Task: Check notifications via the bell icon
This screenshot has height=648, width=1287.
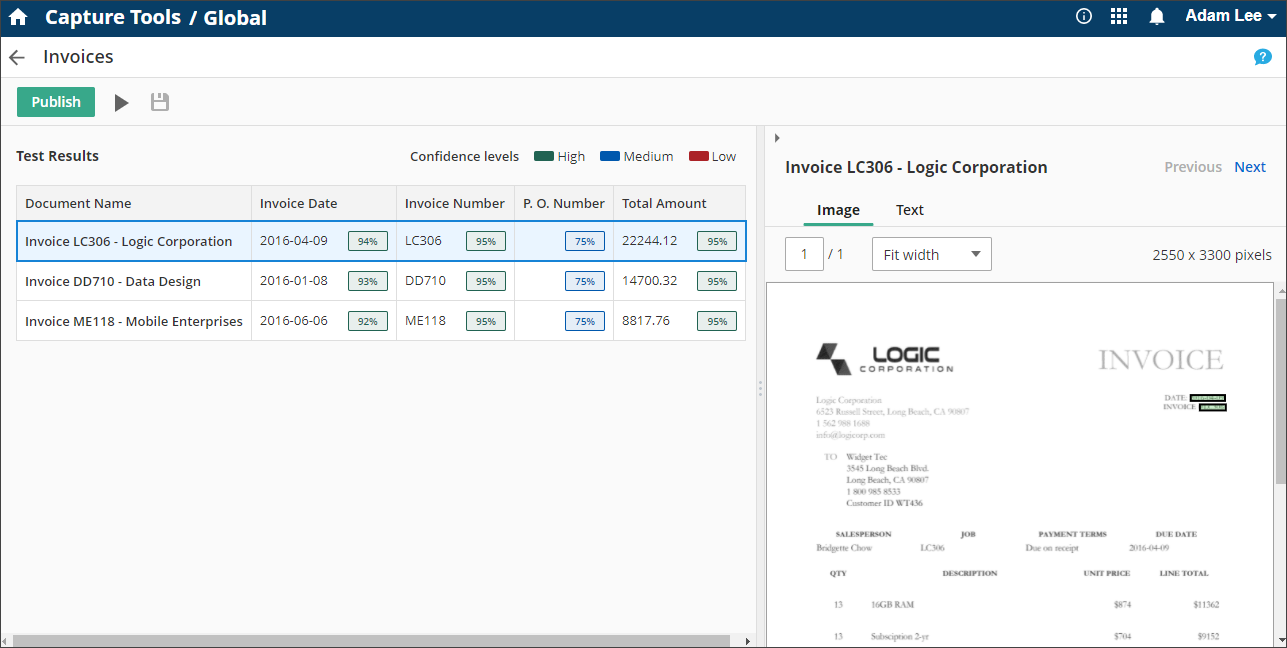Action: pyautogui.click(x=1156, y=16)
